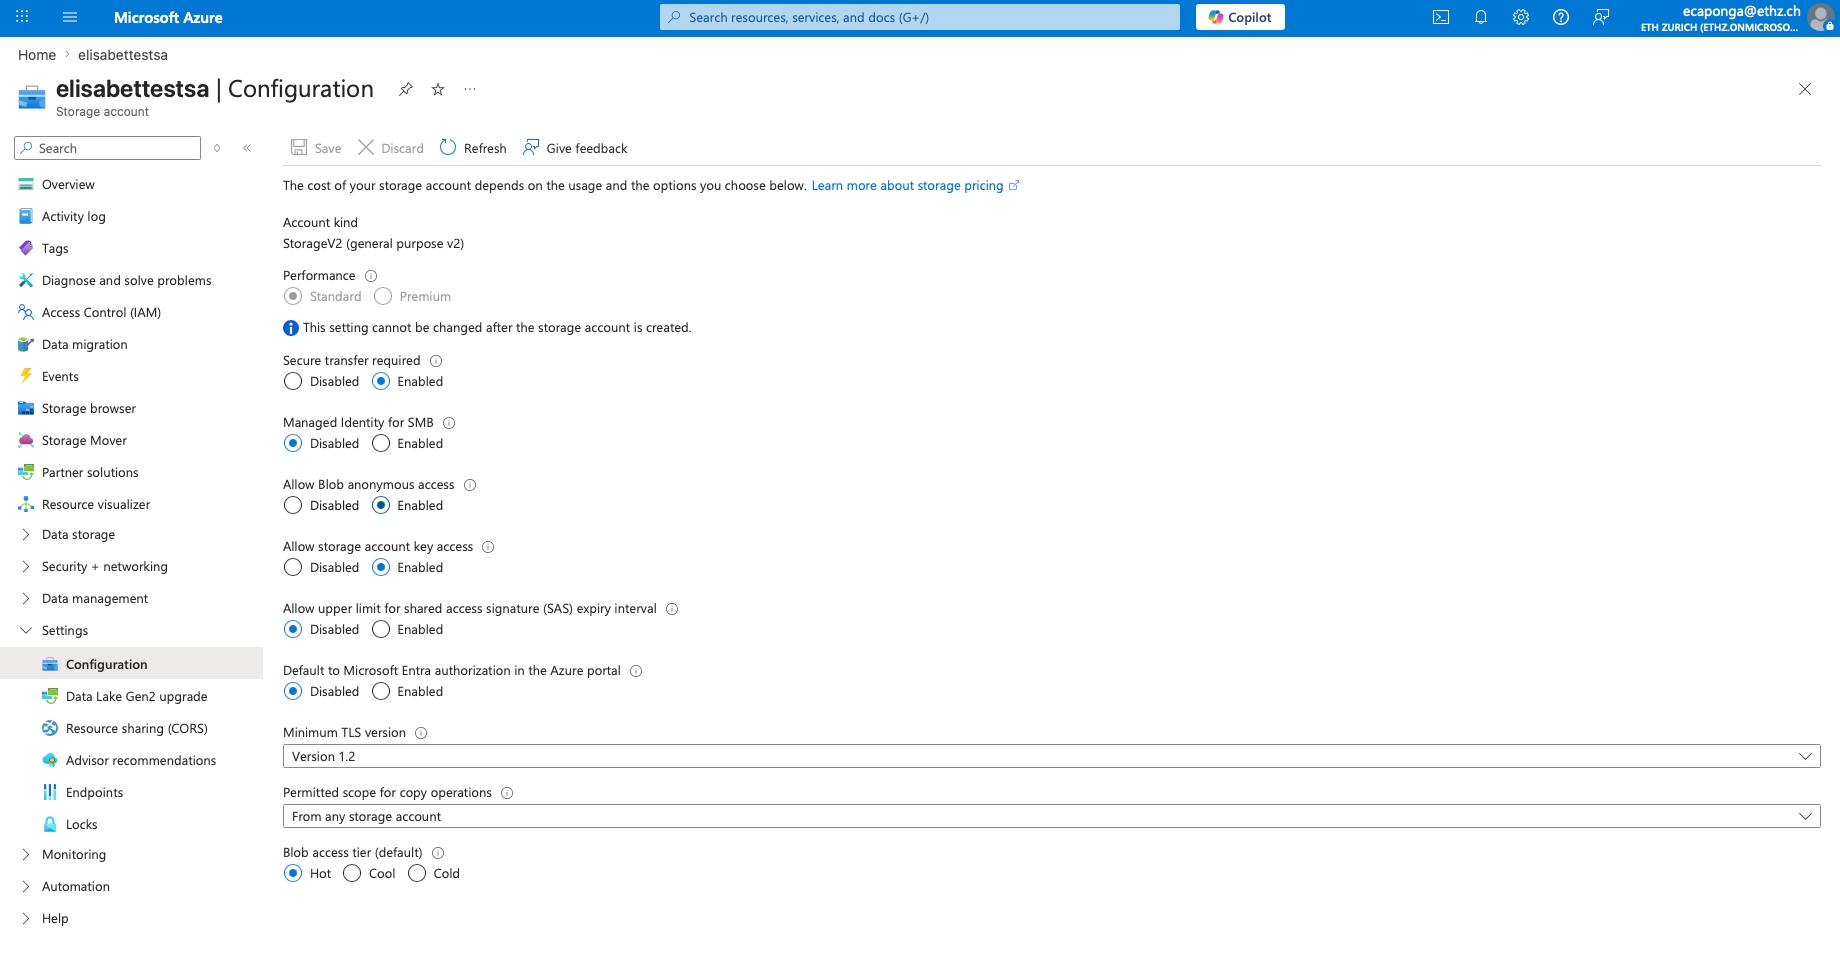
Task: Set storage account key access to Disabled
Action: (x=293, y=567)
